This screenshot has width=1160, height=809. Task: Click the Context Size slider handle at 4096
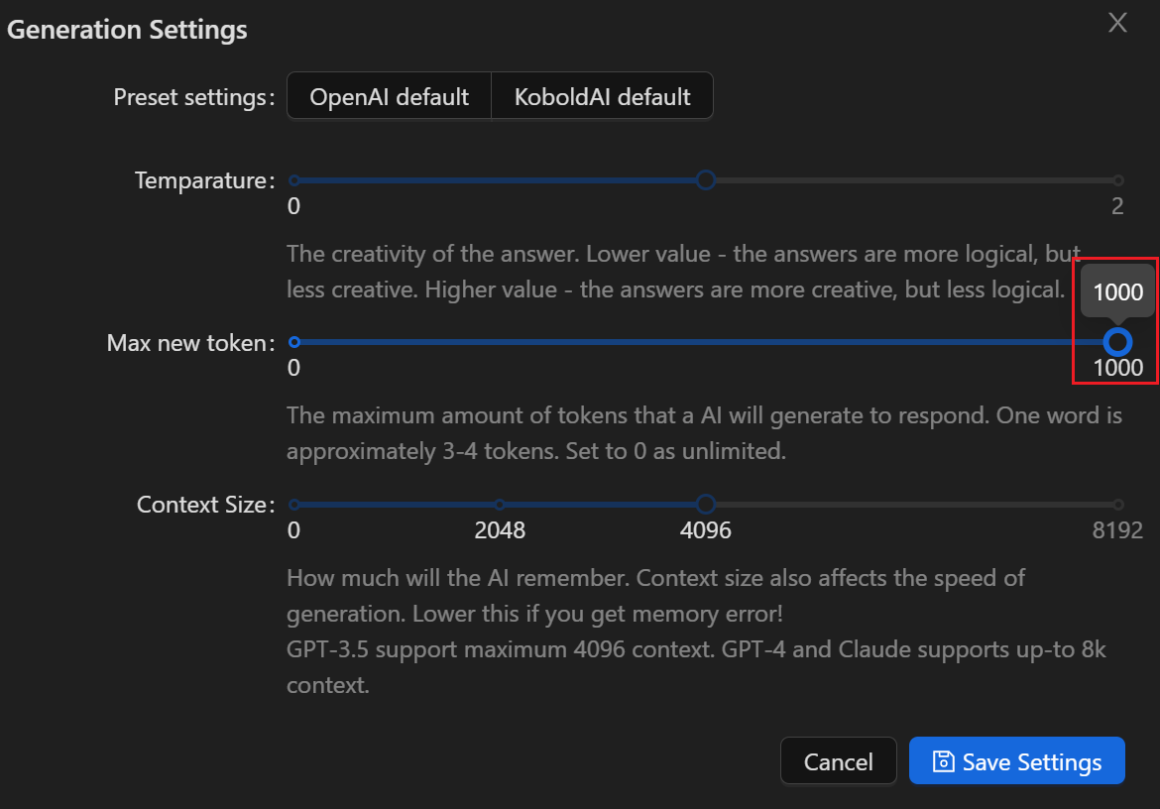pos(706,504)
